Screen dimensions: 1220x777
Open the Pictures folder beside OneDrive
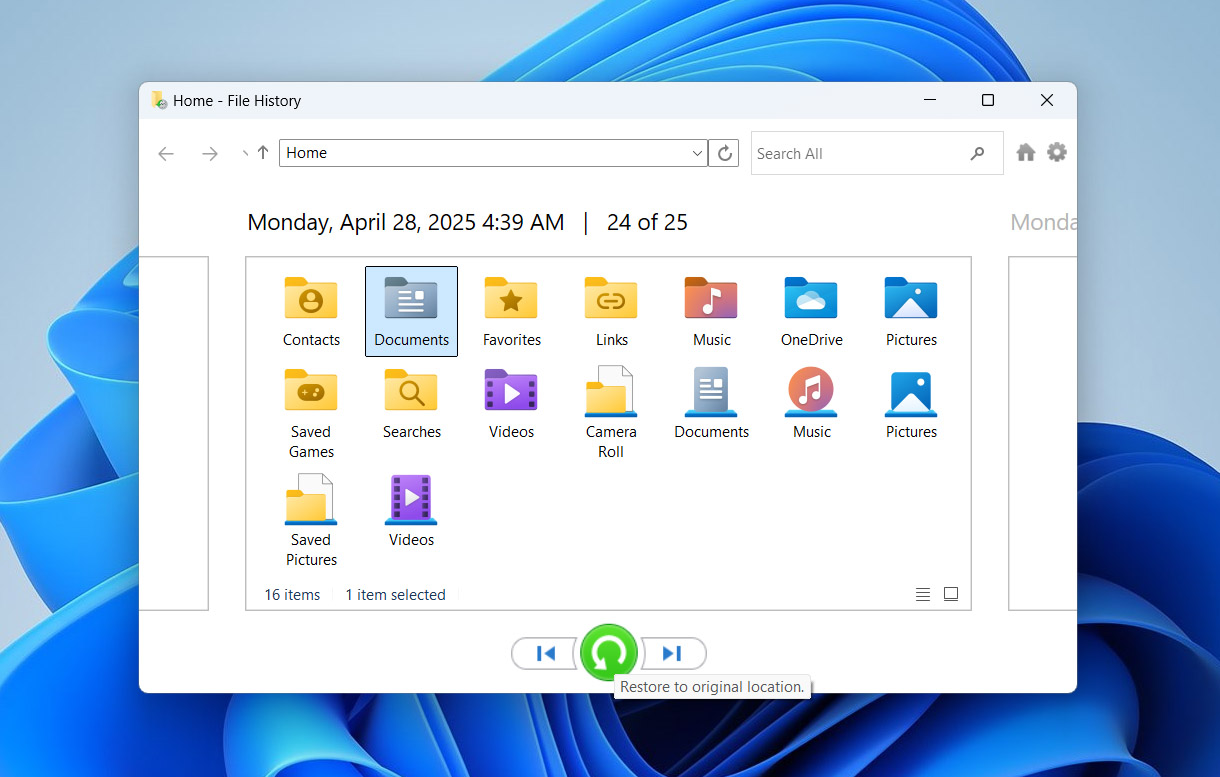tap(911, 311)
